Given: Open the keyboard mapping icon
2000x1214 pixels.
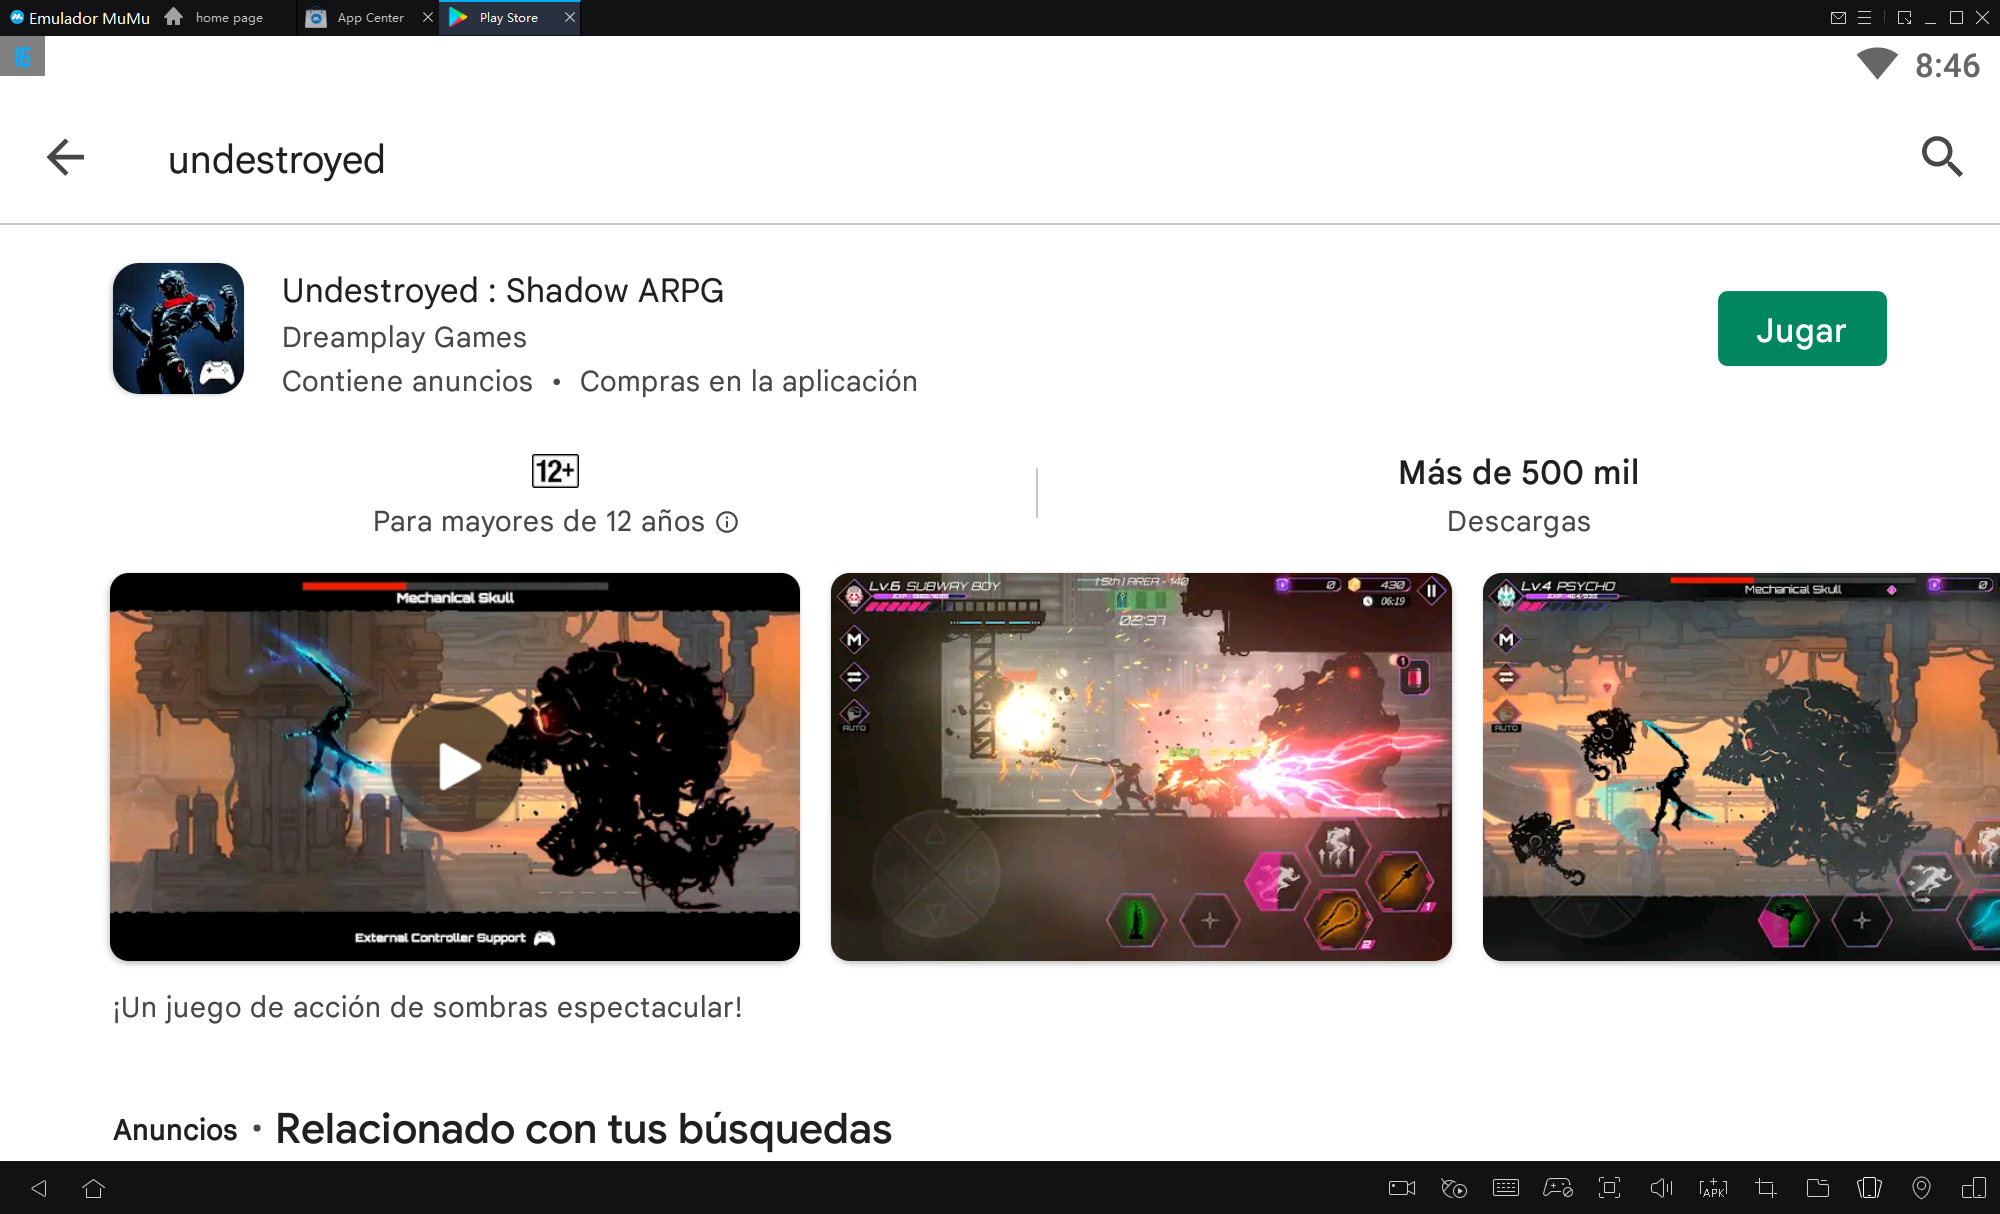Looking at the screenshot, I should tap(1506, 1188).
